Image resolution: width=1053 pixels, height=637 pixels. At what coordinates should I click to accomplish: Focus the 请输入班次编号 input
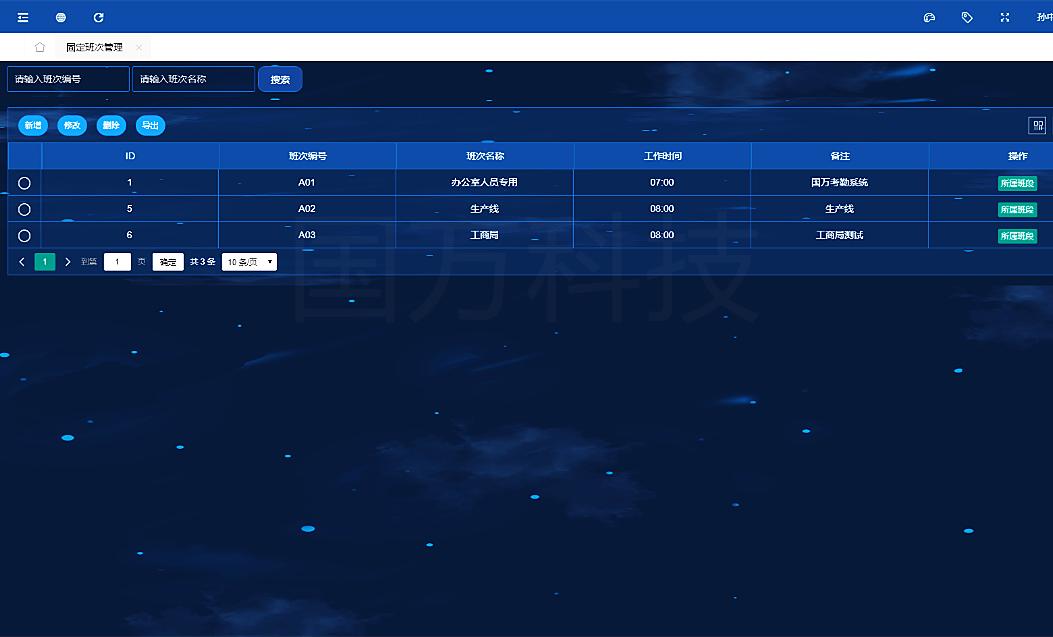[68, 79]
